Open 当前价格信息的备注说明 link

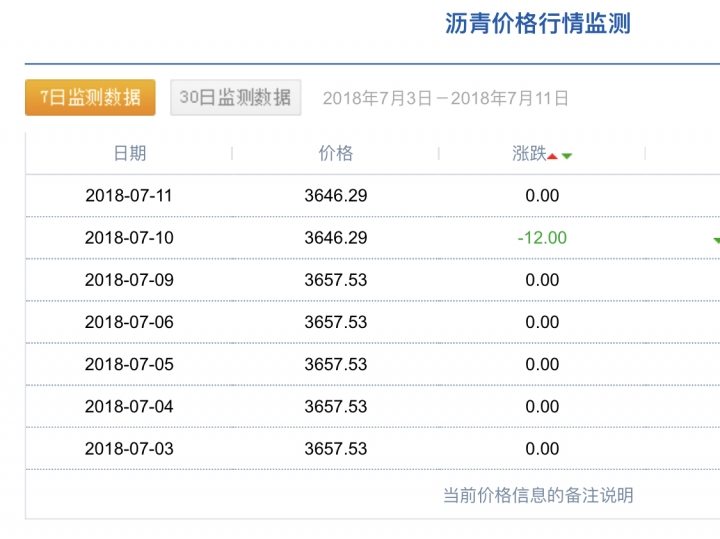tap(538, 495)
